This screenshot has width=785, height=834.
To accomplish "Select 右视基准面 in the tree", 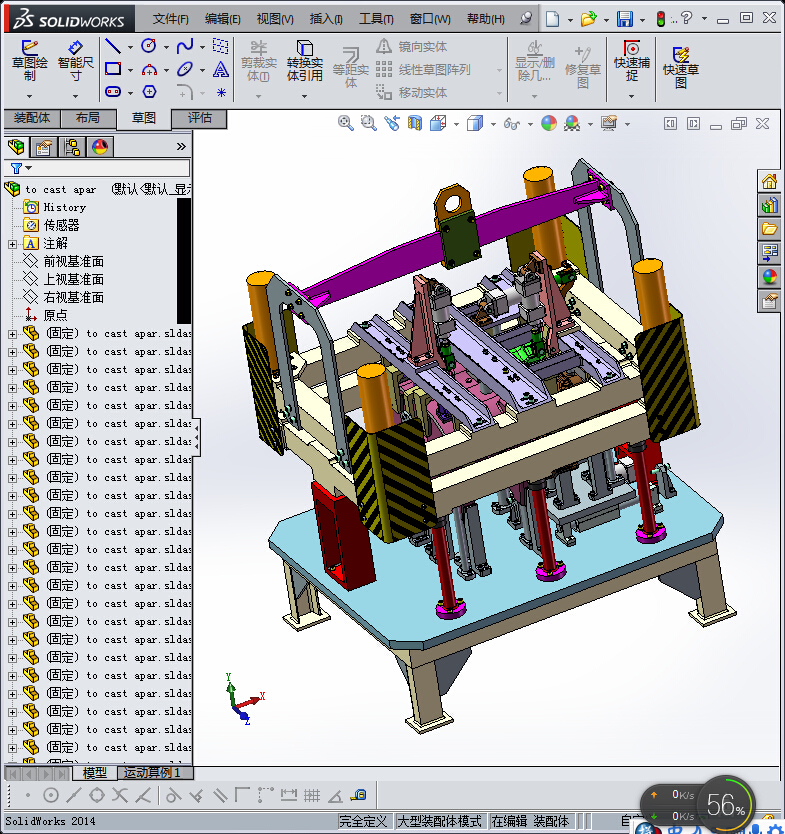I will coord(73,297).
